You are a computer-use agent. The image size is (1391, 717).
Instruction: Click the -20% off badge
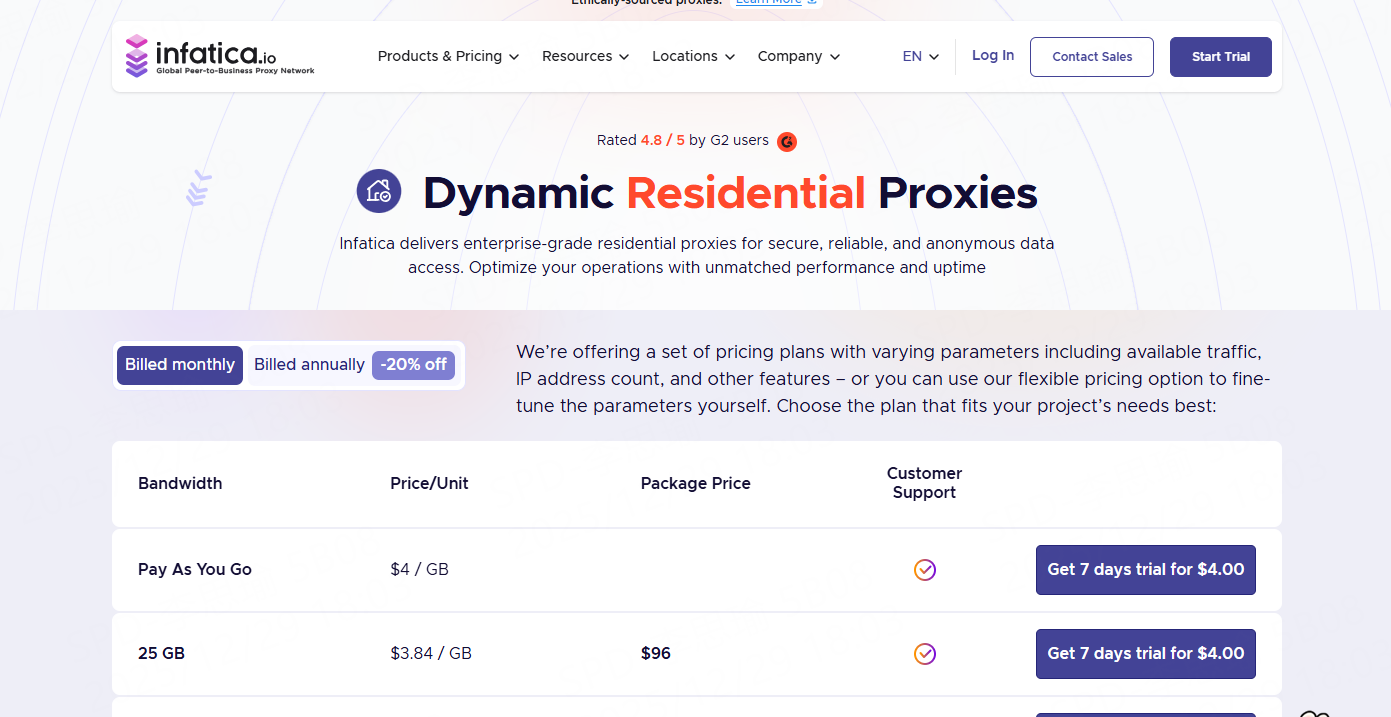(413, 365)
